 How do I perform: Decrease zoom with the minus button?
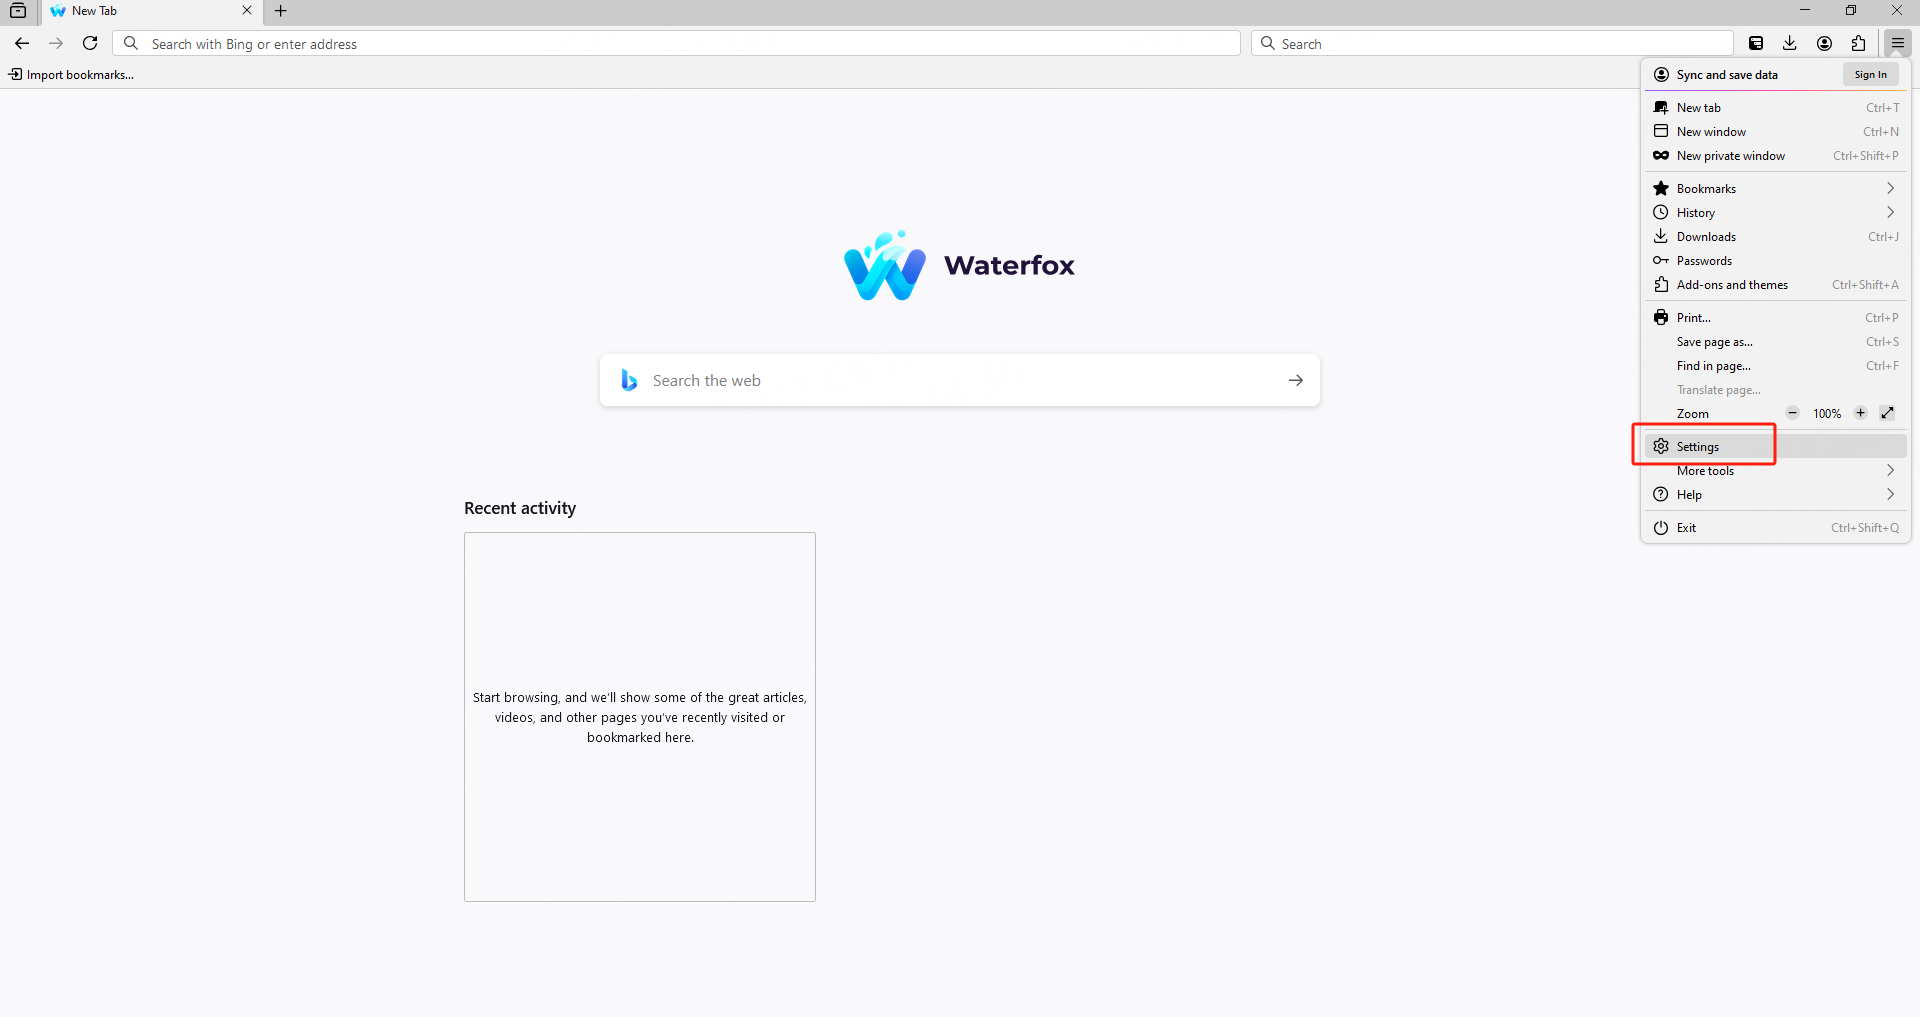coord(1793,413)
